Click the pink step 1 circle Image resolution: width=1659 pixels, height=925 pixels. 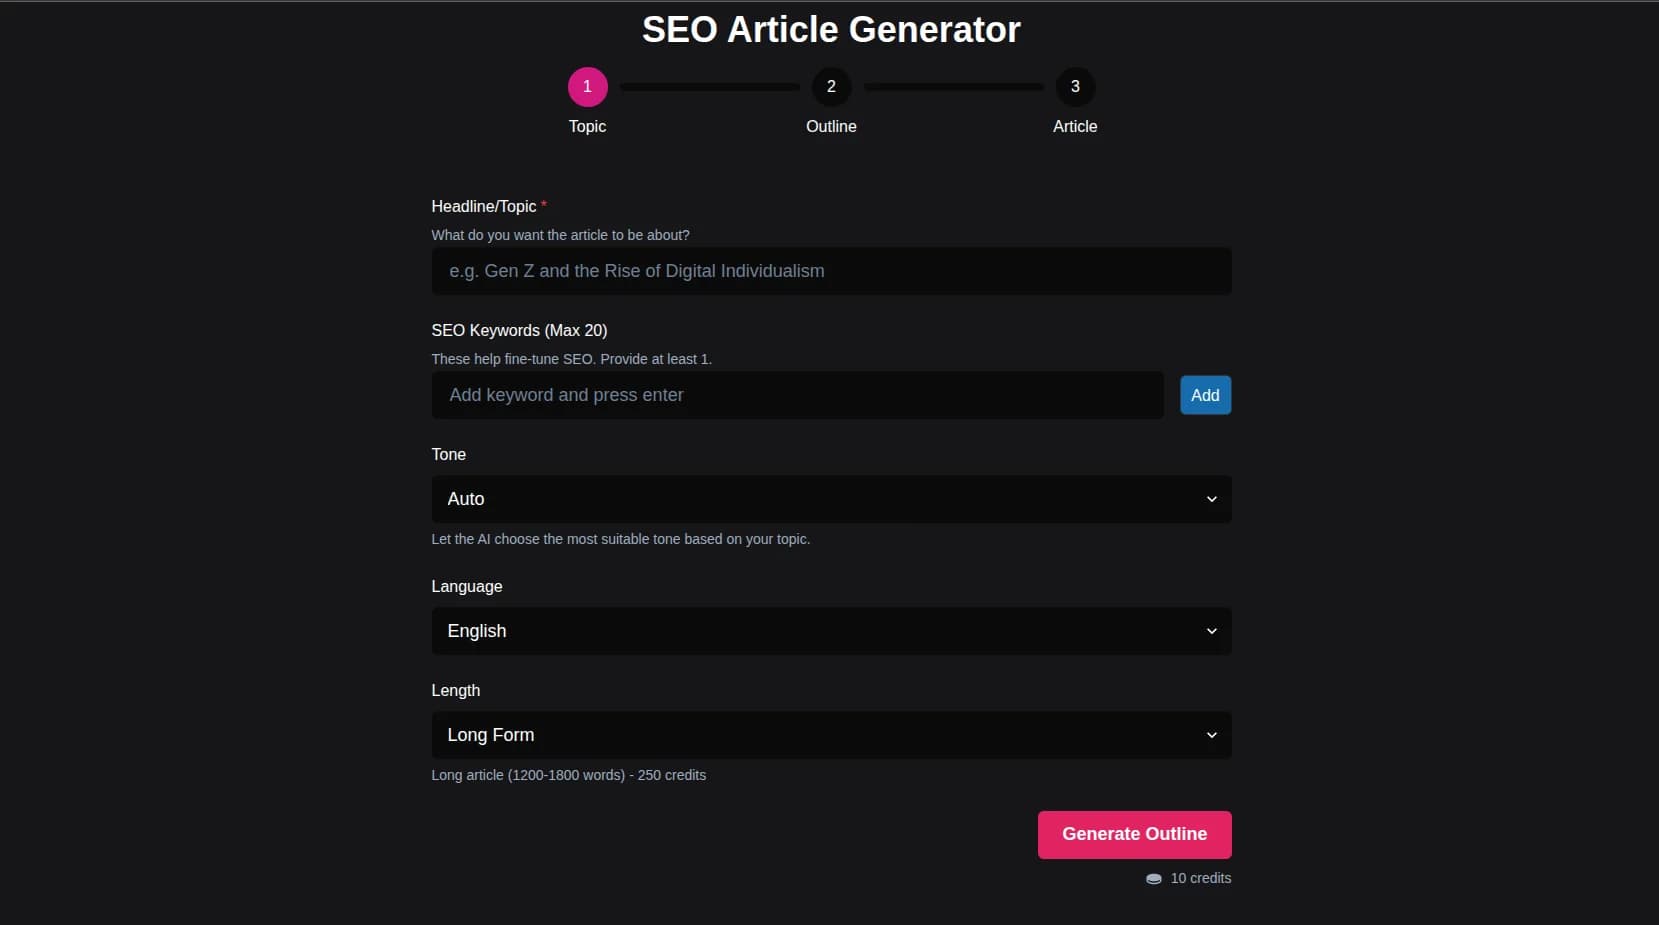click(x=587, y=87)
